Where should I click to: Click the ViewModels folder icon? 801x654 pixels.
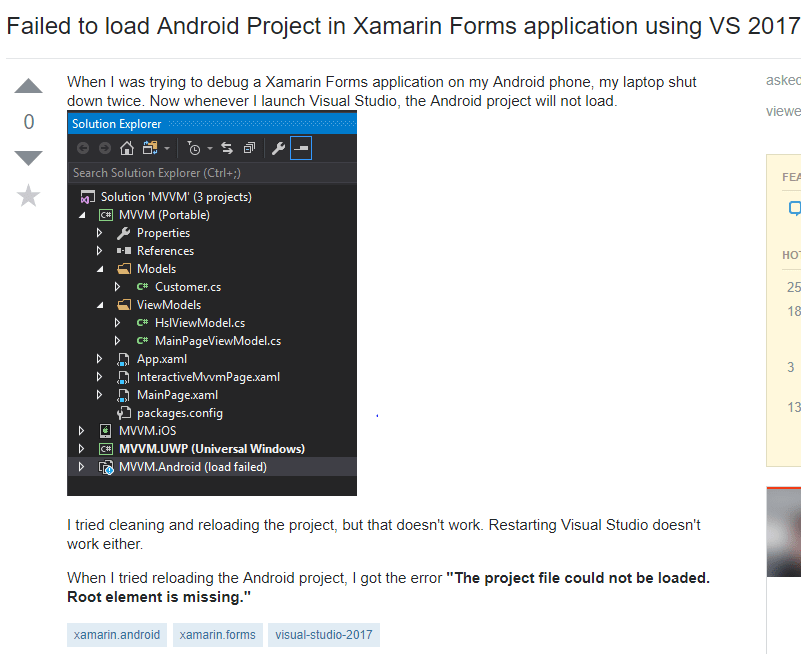coord(124,305)
